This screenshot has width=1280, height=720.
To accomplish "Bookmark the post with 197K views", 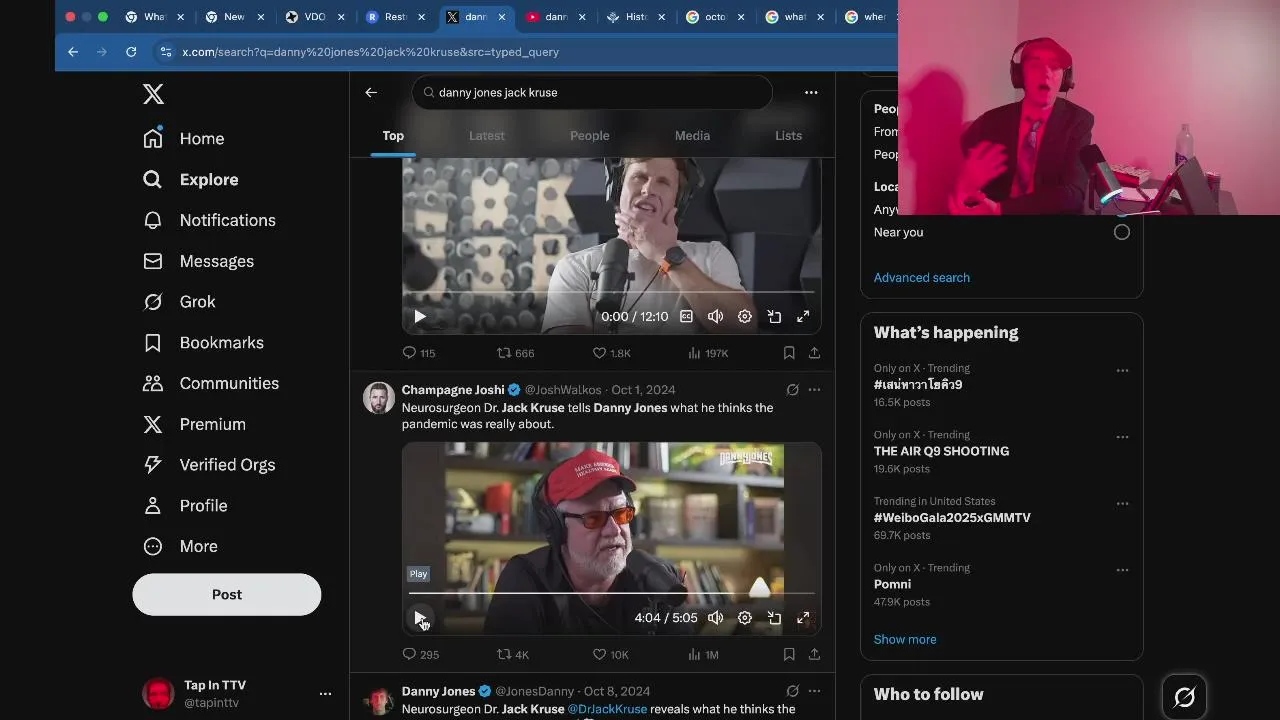I will [789, 353].
